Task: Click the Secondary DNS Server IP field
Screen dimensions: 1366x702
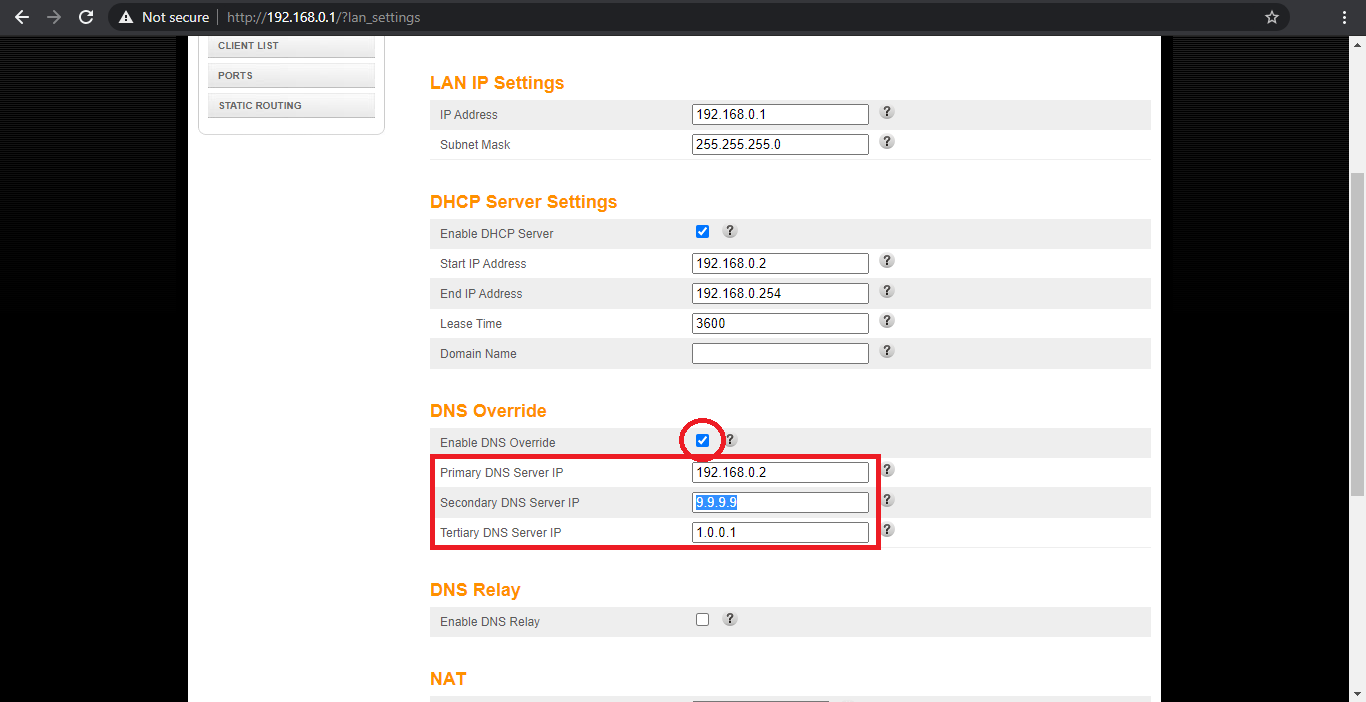Action: (780, 502)
